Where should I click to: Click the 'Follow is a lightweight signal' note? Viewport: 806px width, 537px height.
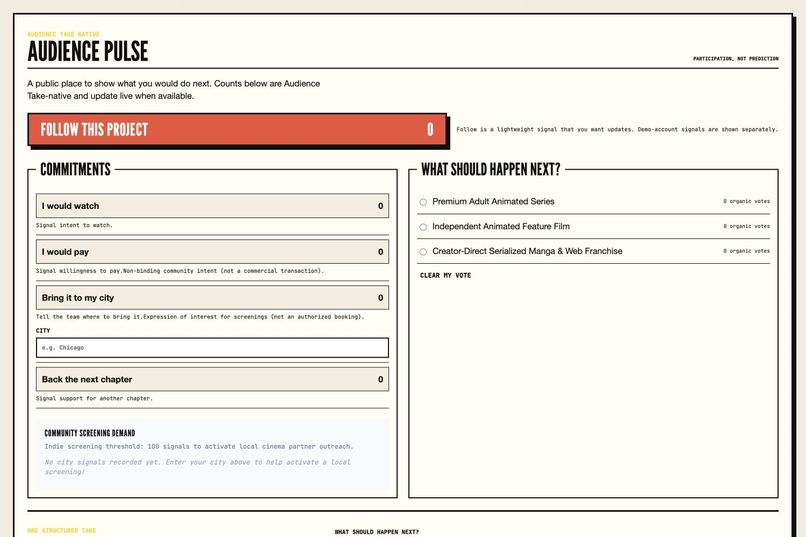coord(617,129)
